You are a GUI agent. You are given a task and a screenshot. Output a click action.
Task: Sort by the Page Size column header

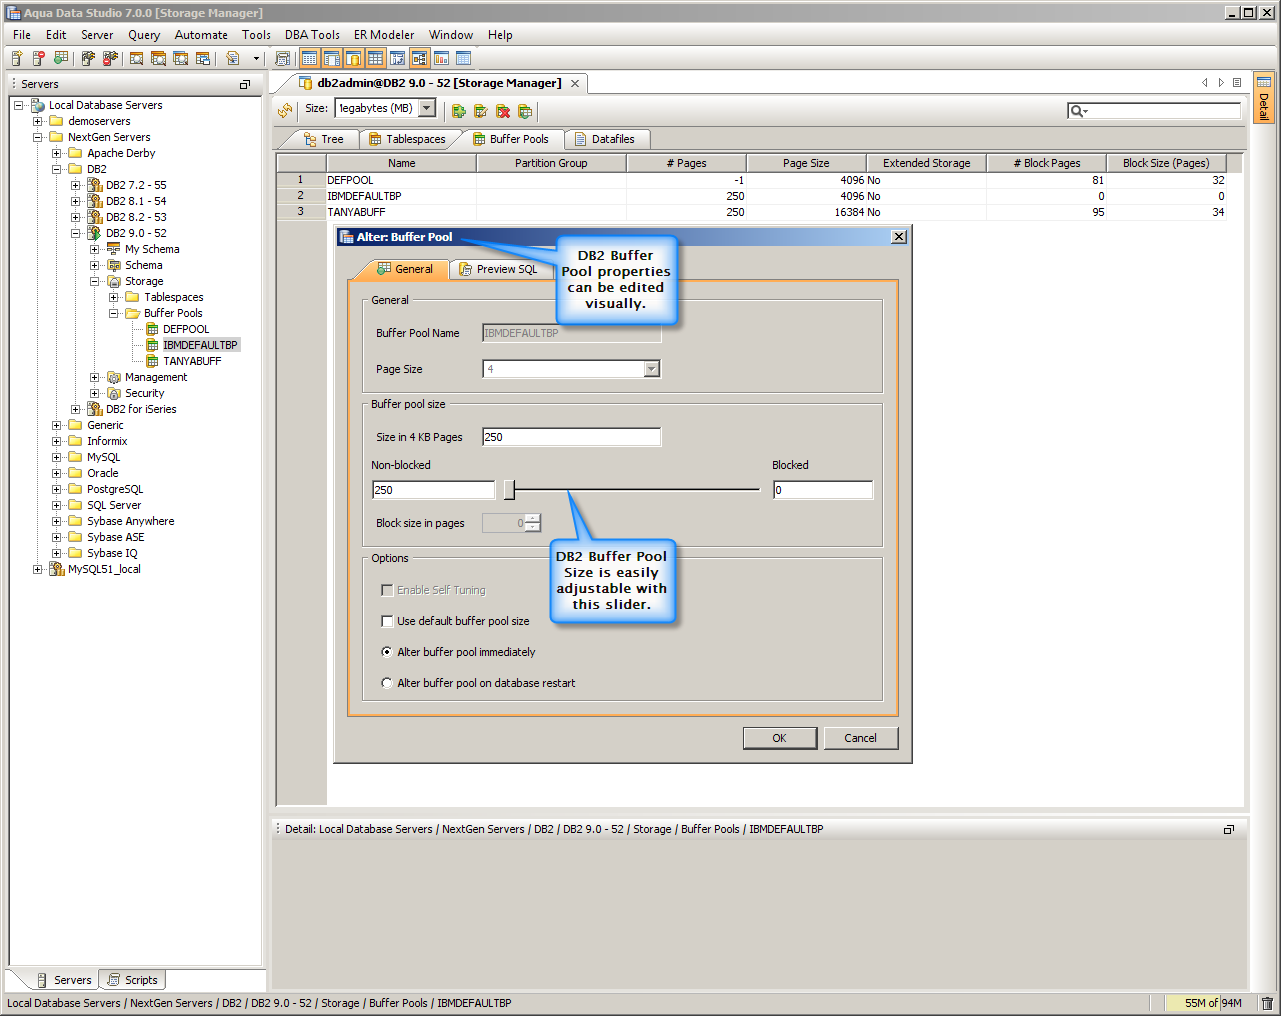click(806, 163)
